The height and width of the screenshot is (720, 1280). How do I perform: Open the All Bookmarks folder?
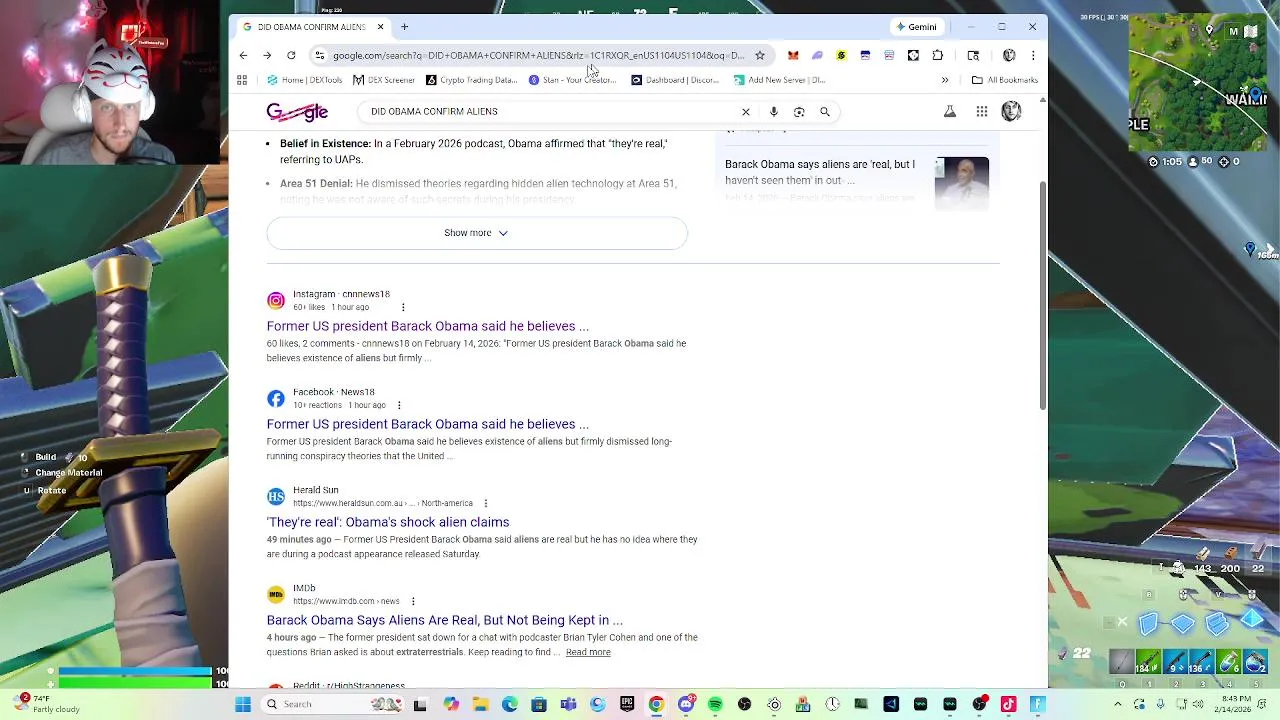click(1004, 80)
